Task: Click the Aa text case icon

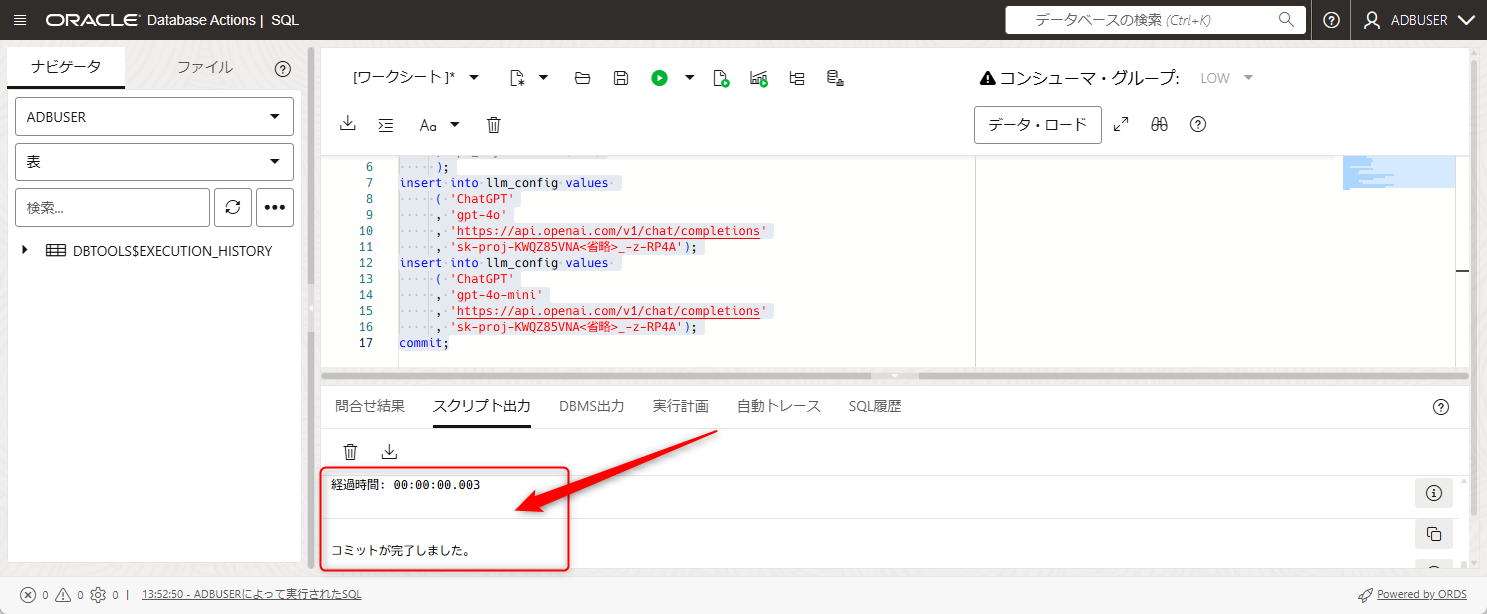Action: [x=428, y=125]
